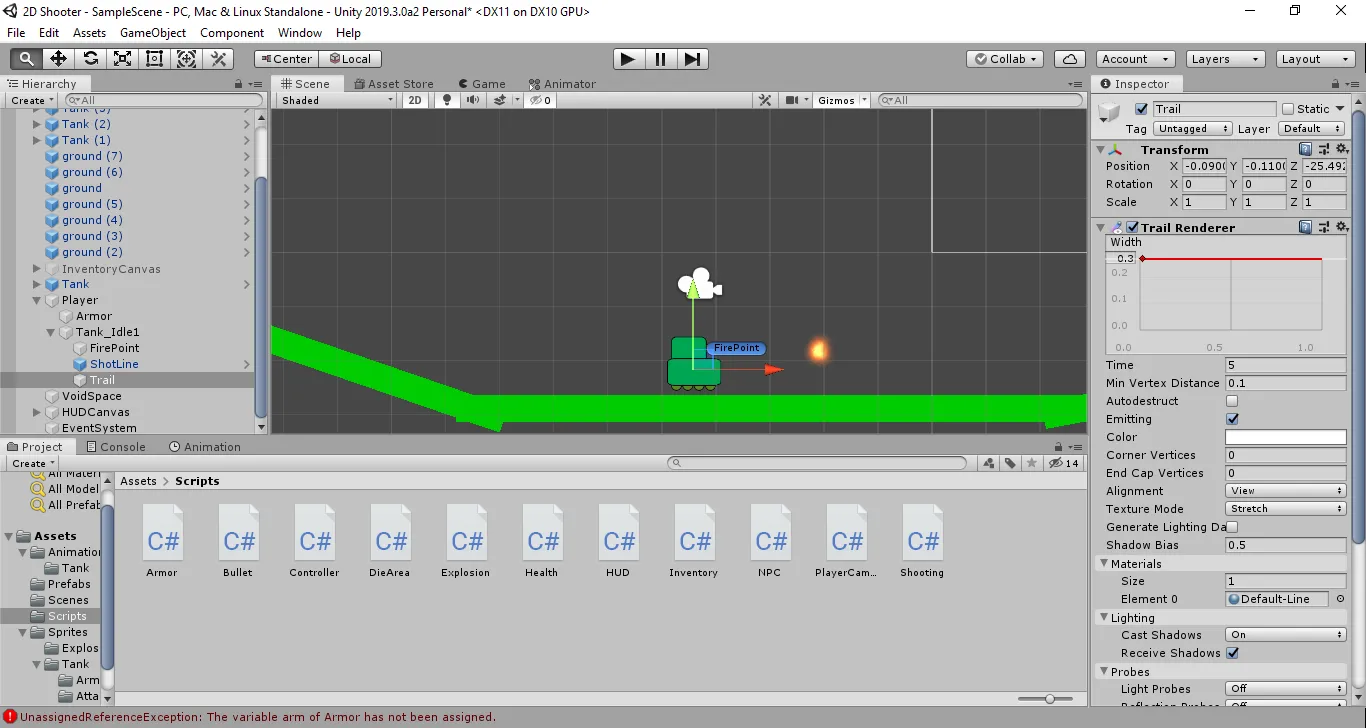Toggle the 2D view button
Screen dimensions: 1366x728
coord(415,100)
